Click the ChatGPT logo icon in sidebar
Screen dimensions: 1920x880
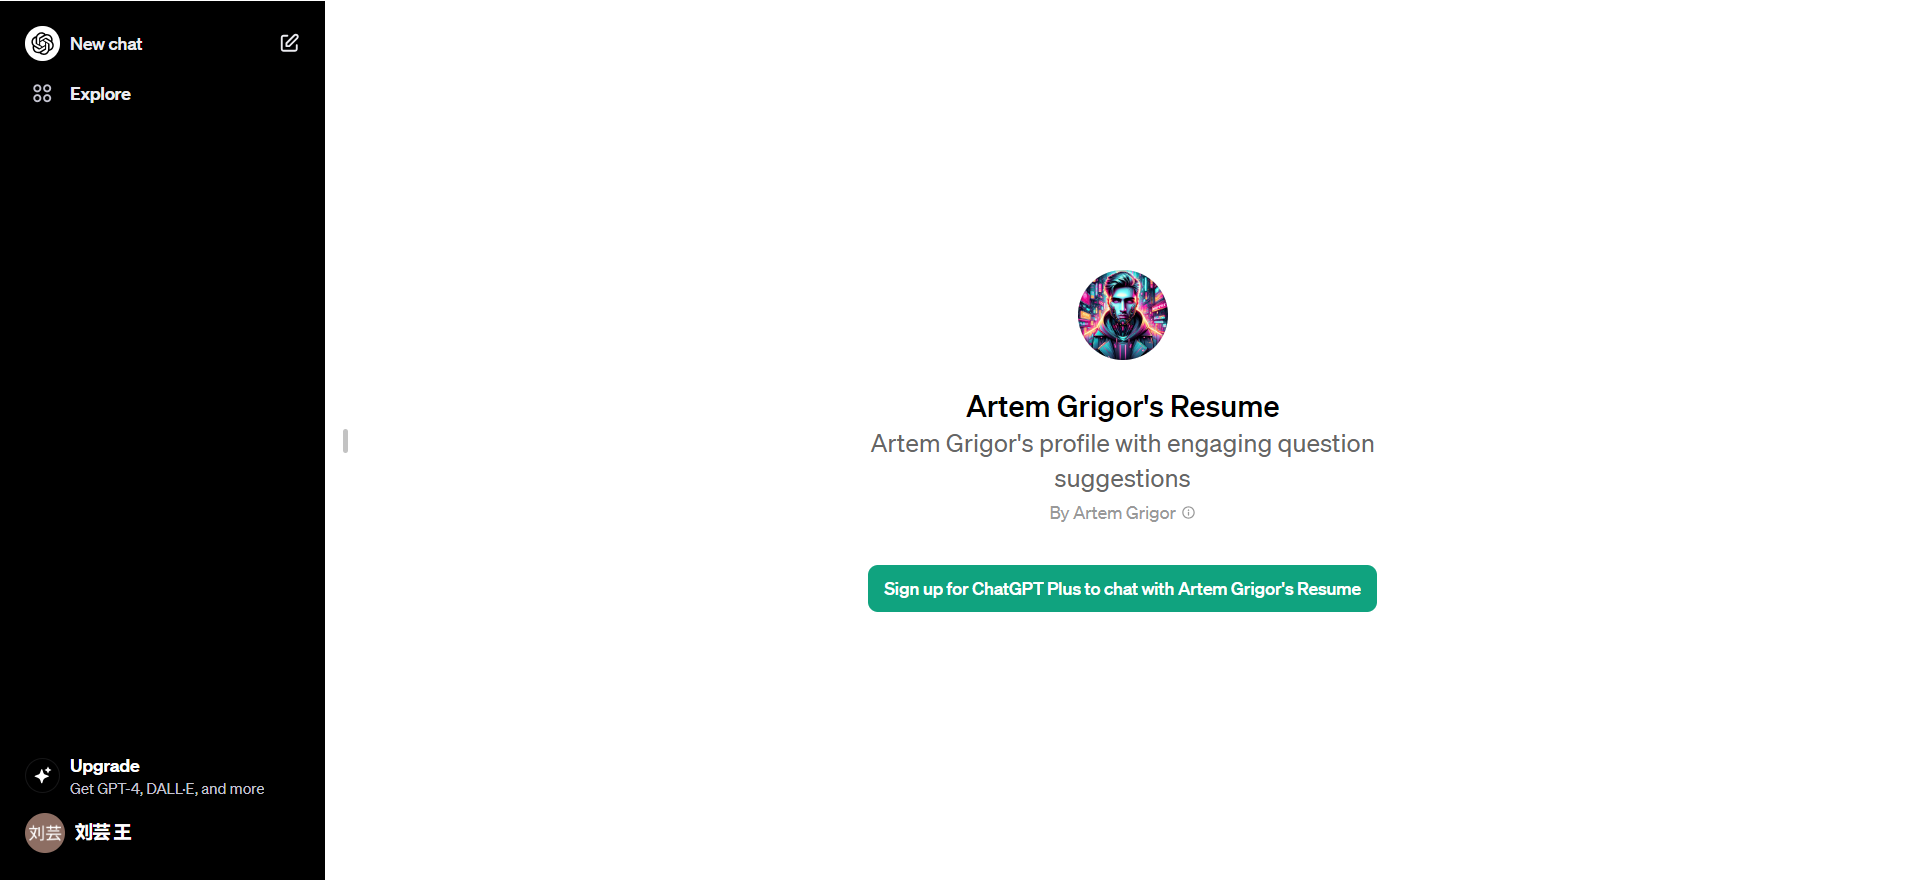(42, 44)
